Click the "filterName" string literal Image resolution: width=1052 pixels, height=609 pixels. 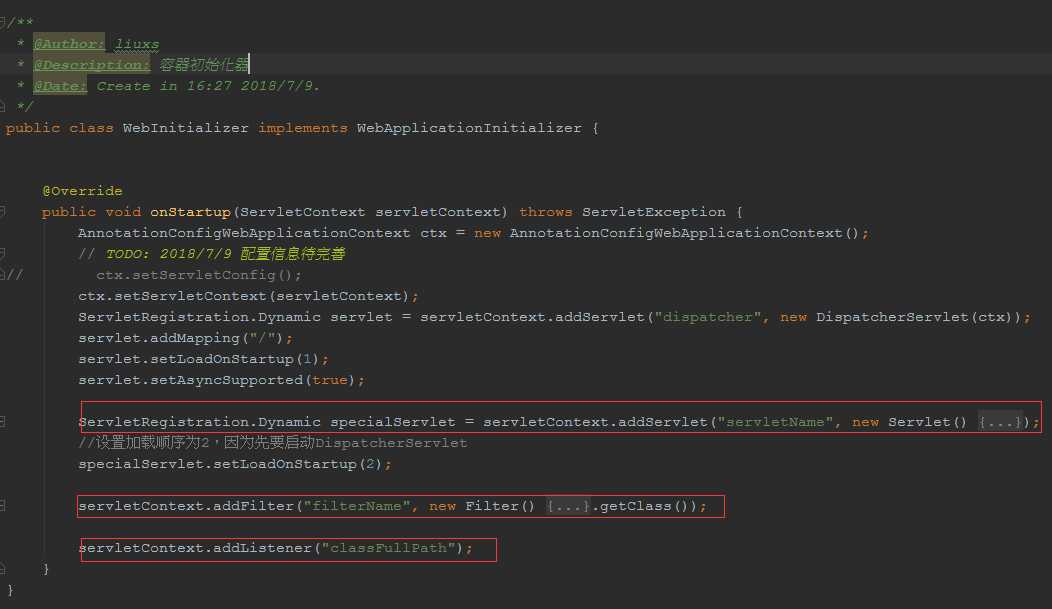coord(357,506)
